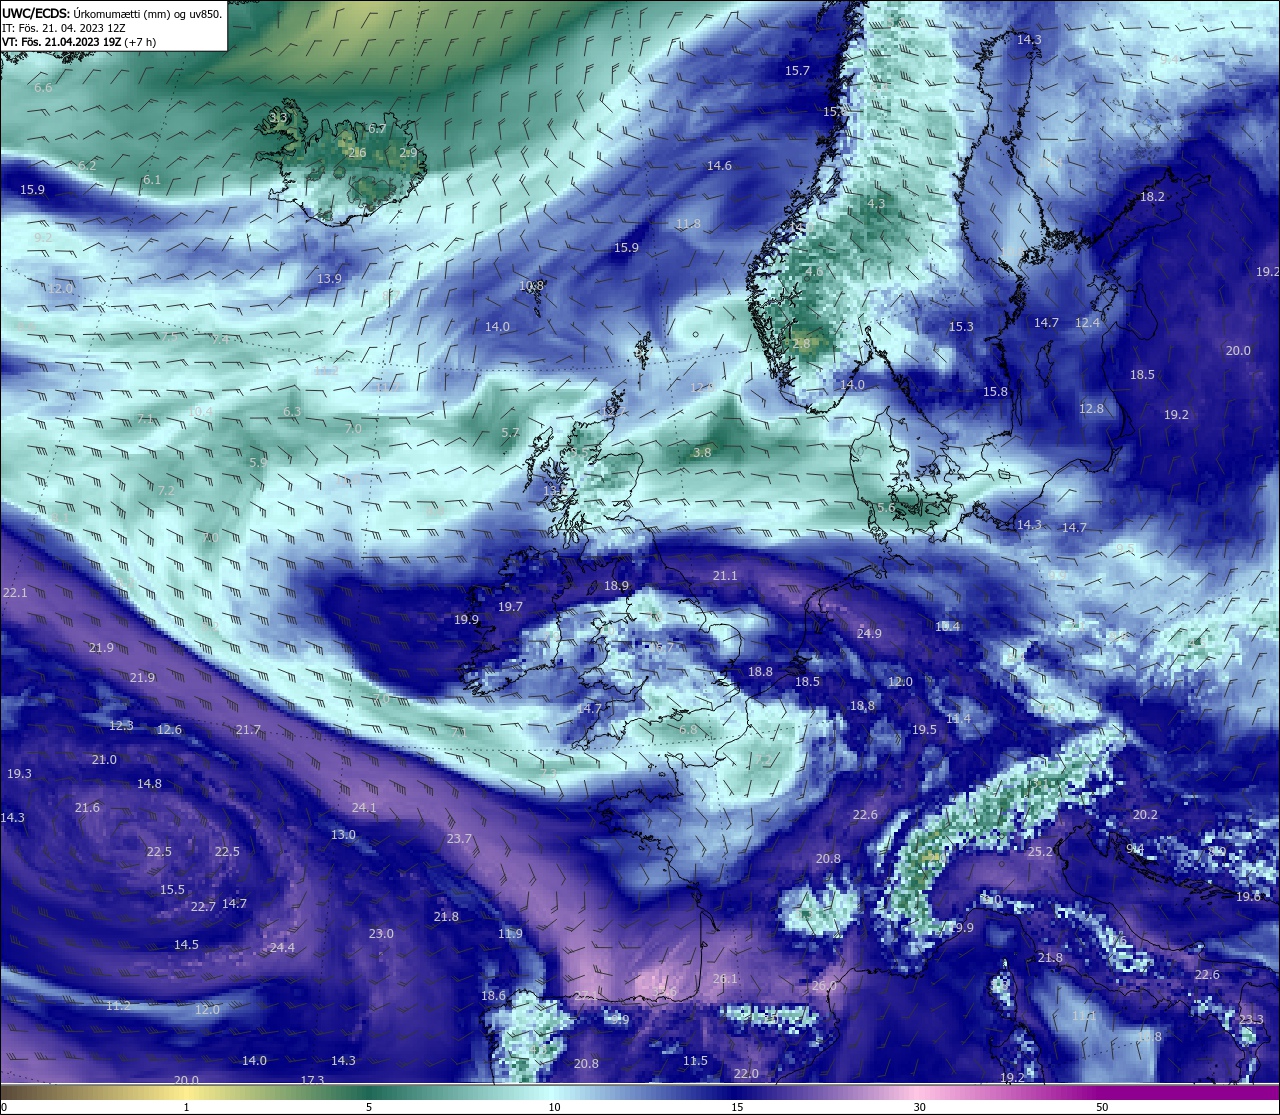Click the color scale tick label 15

pyautogui.click(x=736, y=1107)
